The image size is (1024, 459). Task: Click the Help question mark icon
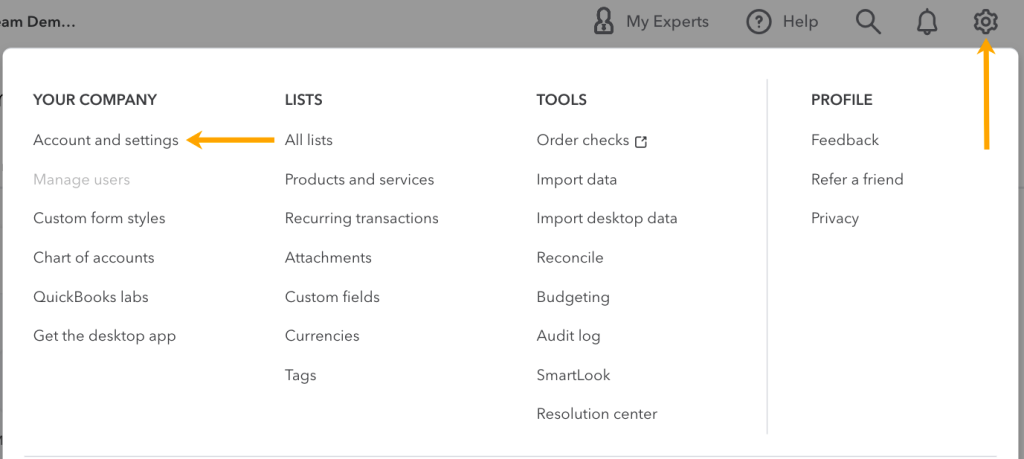pyautogui.click(x=759, y=21)
